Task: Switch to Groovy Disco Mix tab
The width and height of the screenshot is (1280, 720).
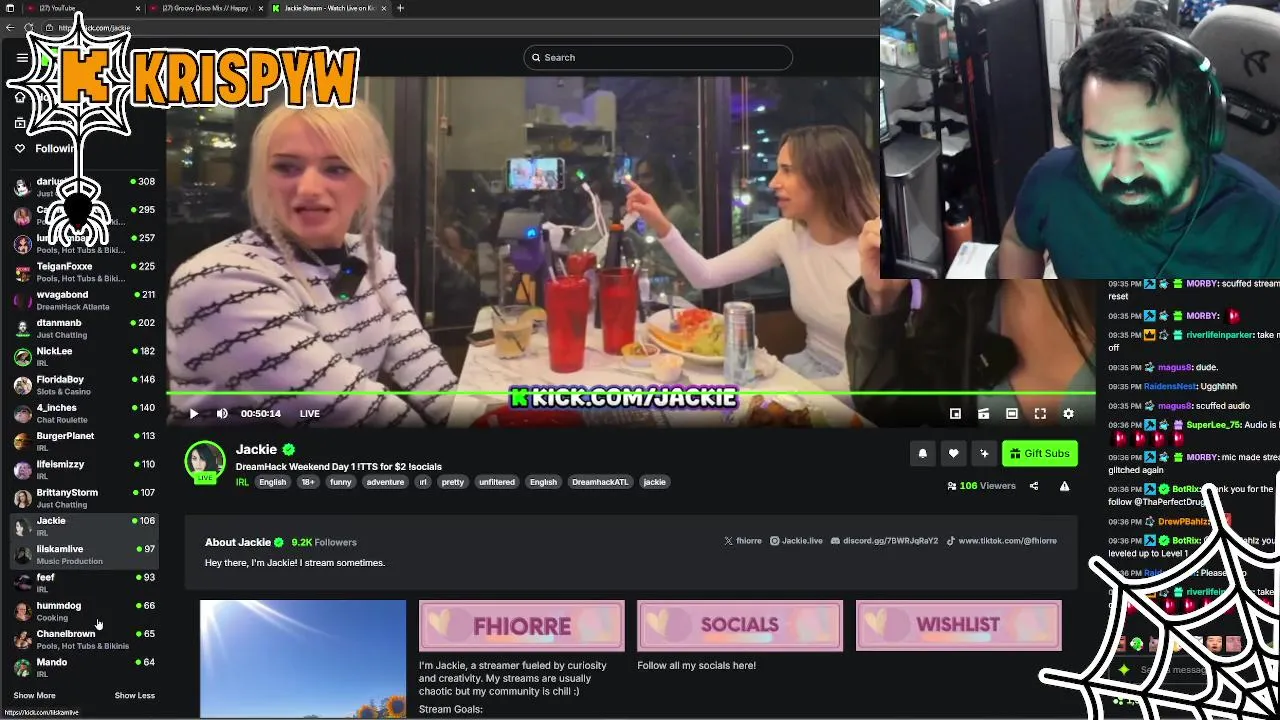Action: point(206,8)
